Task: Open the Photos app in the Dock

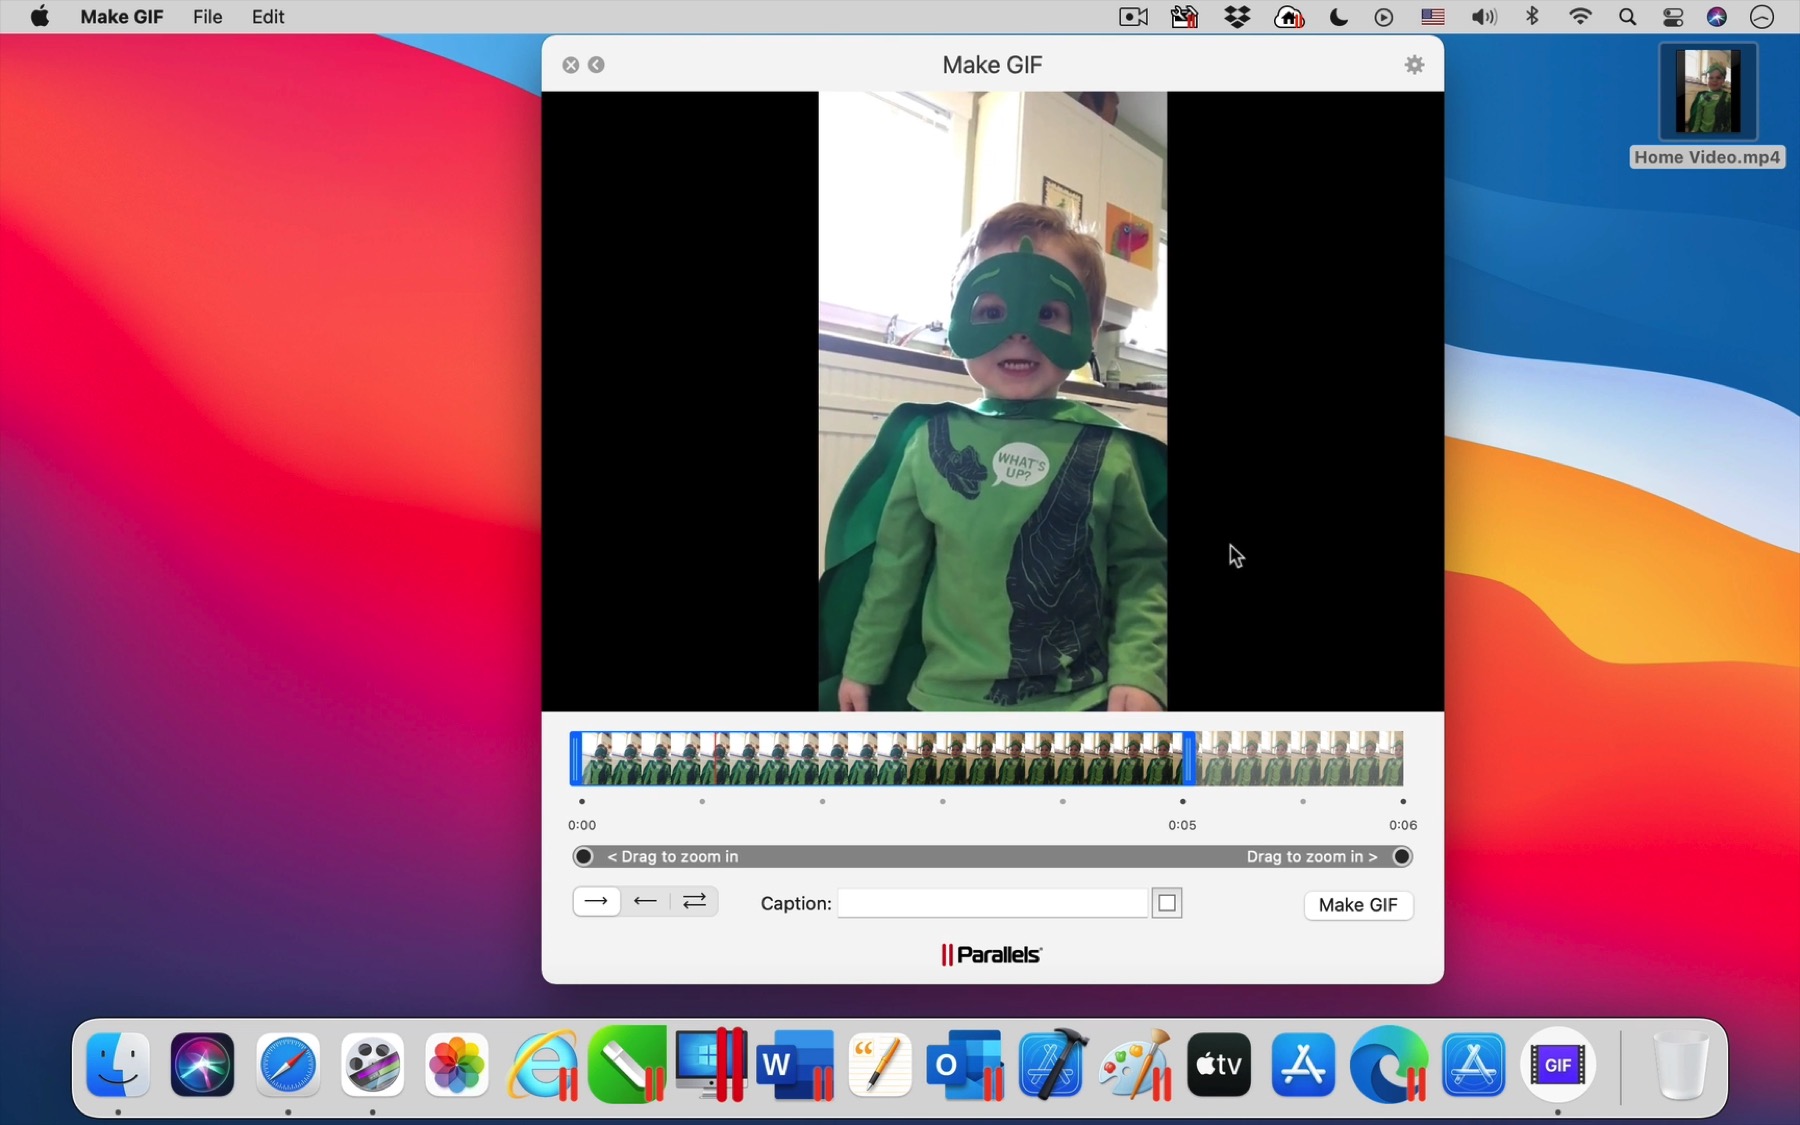Action: coord(456,1065)
